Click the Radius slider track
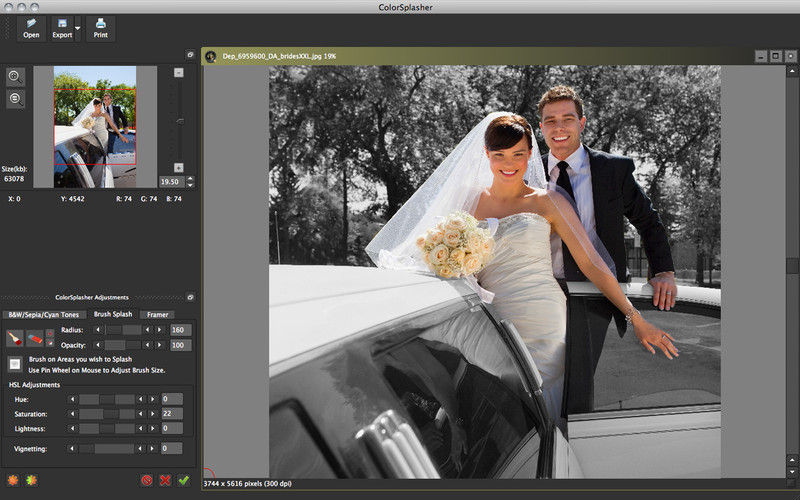This screenshot has height=500, width=800. [x=124, y=330]
